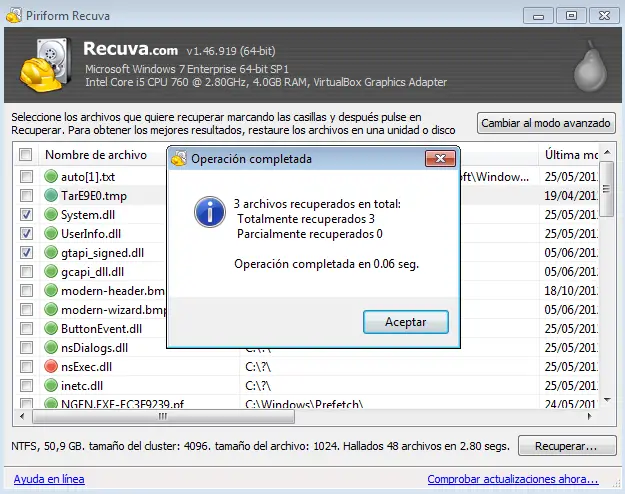Check the box for modern-wizard.bmp
This screenshot has width=625, height=494.
pos(26,309)
